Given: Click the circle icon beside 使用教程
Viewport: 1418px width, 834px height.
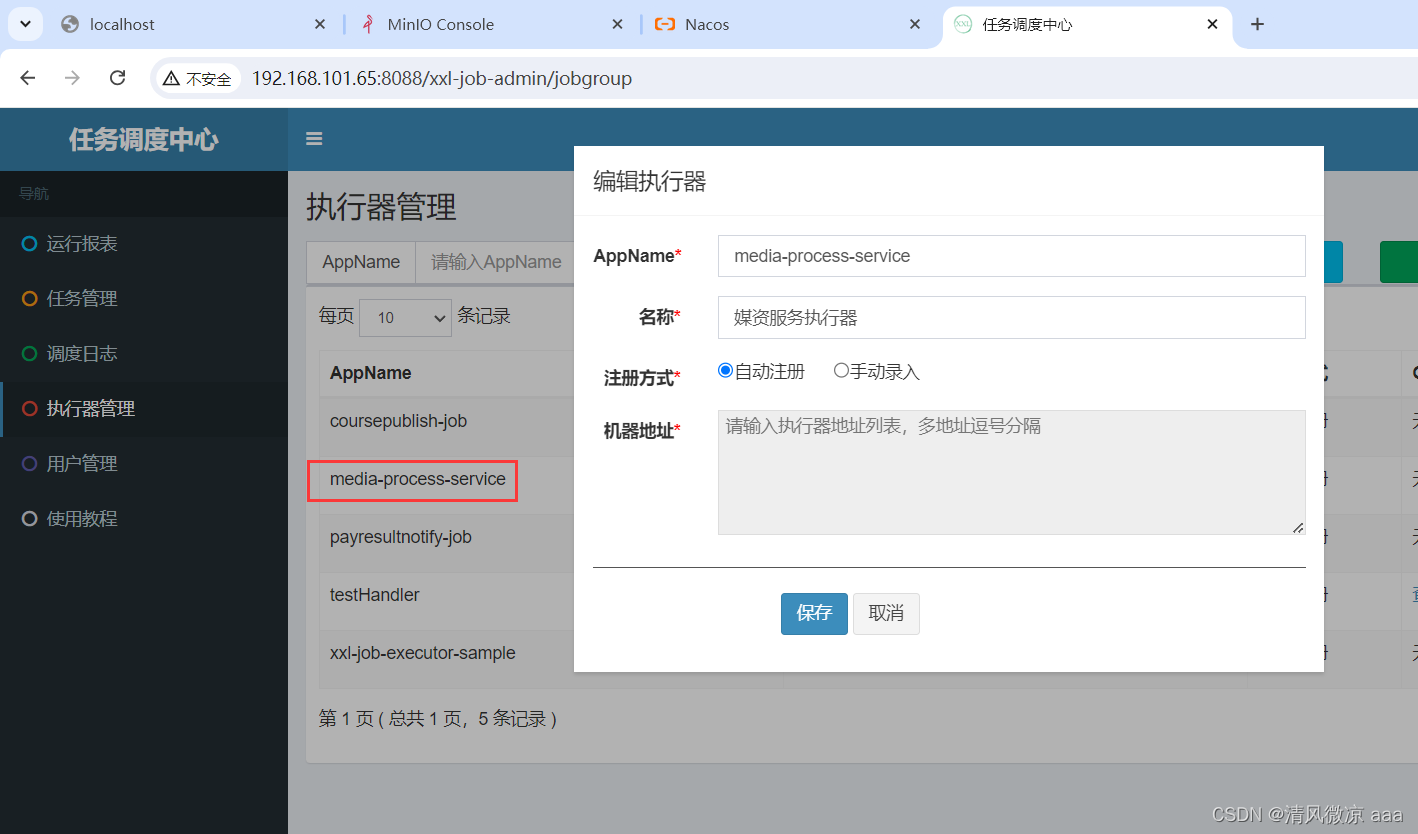Looking at the screenshot, I should pos(29,519).
